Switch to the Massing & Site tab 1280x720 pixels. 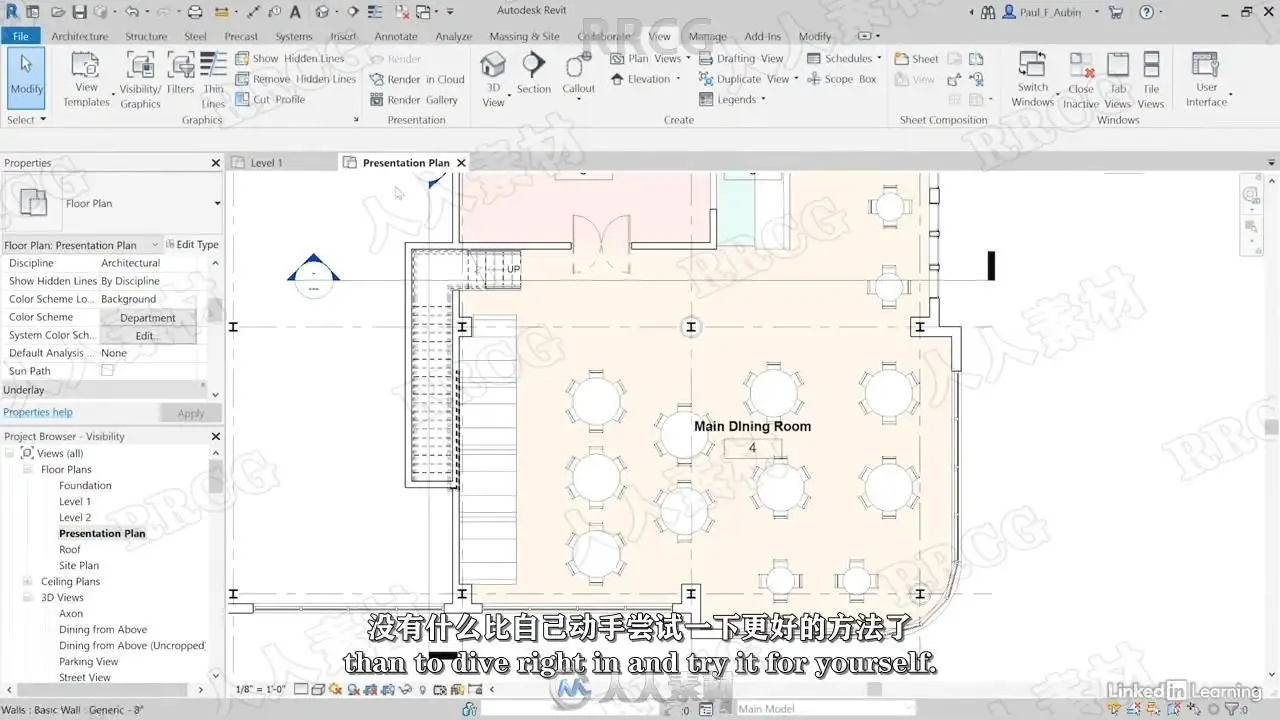click(524, 36)
